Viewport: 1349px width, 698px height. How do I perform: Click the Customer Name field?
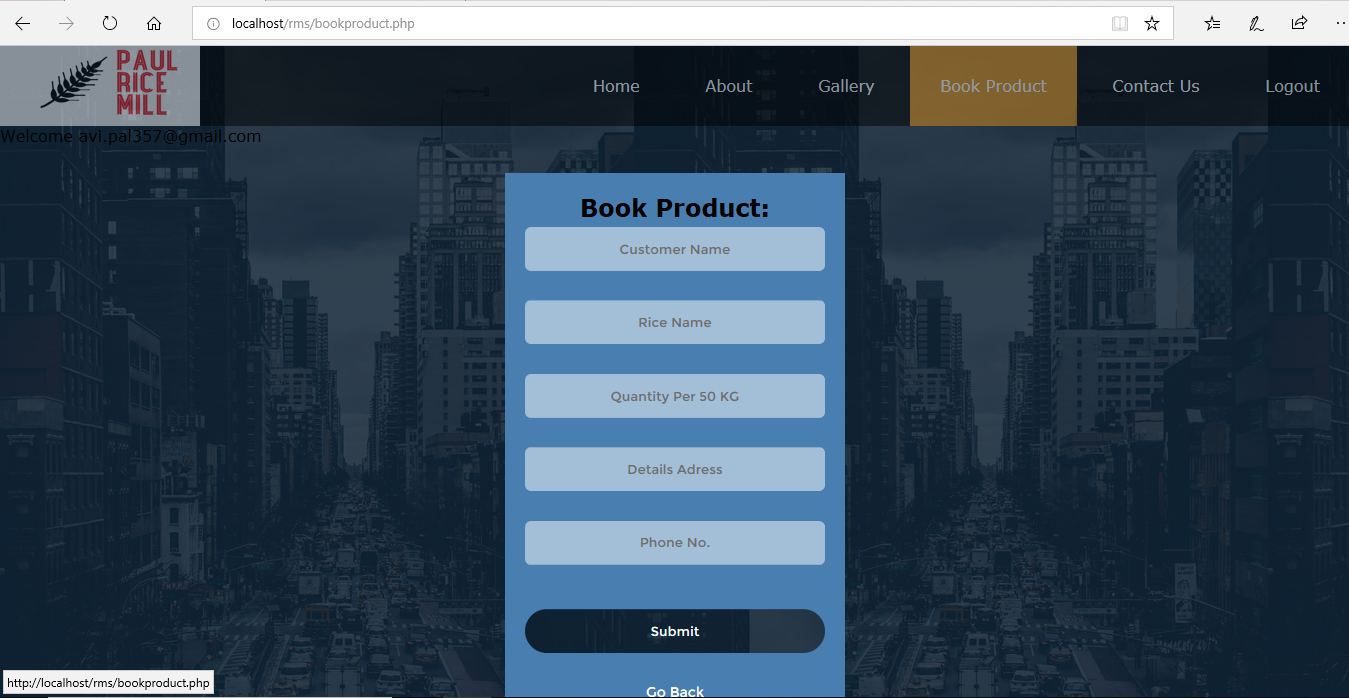pyautogui.click(x=675, y=249)
